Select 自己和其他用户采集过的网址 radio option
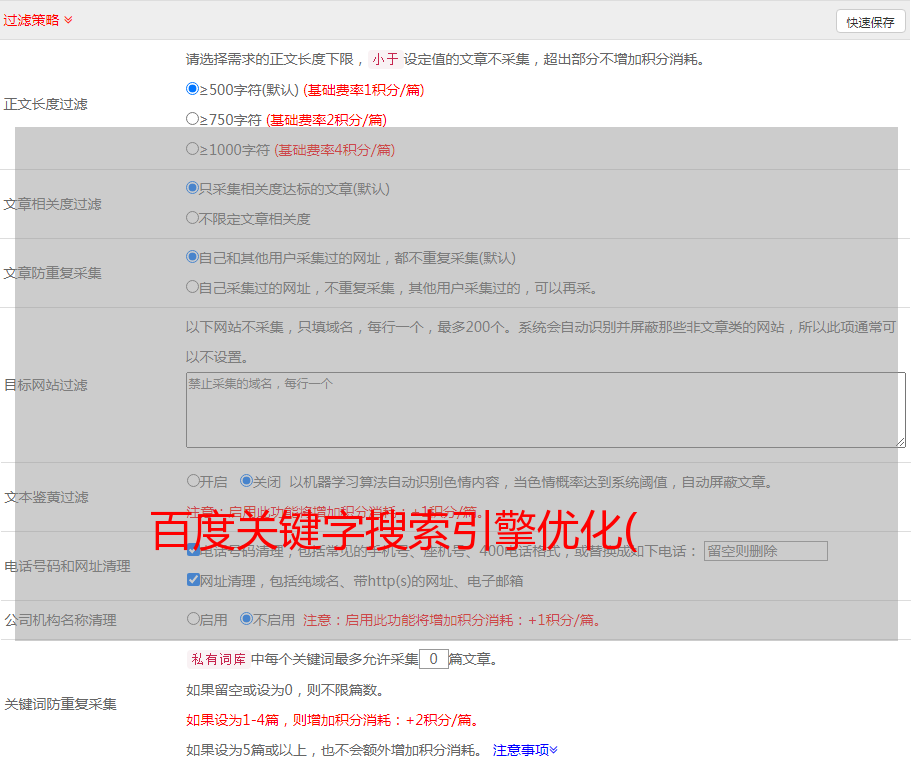 click(x=192, y=257)
